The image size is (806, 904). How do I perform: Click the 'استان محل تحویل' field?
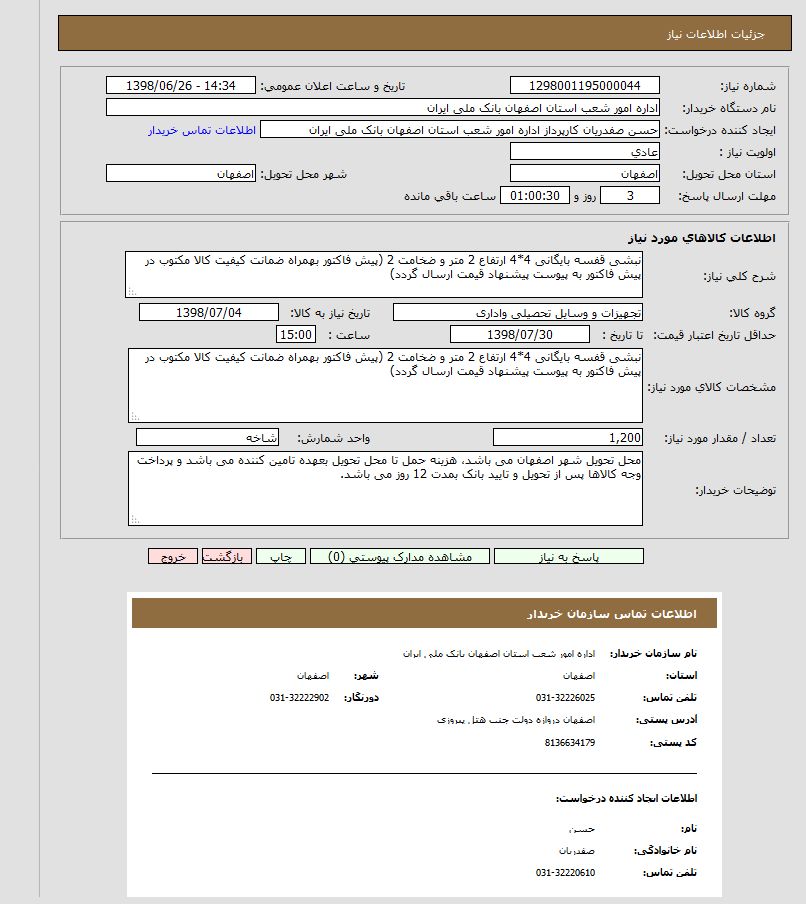(x=584, y=174)
